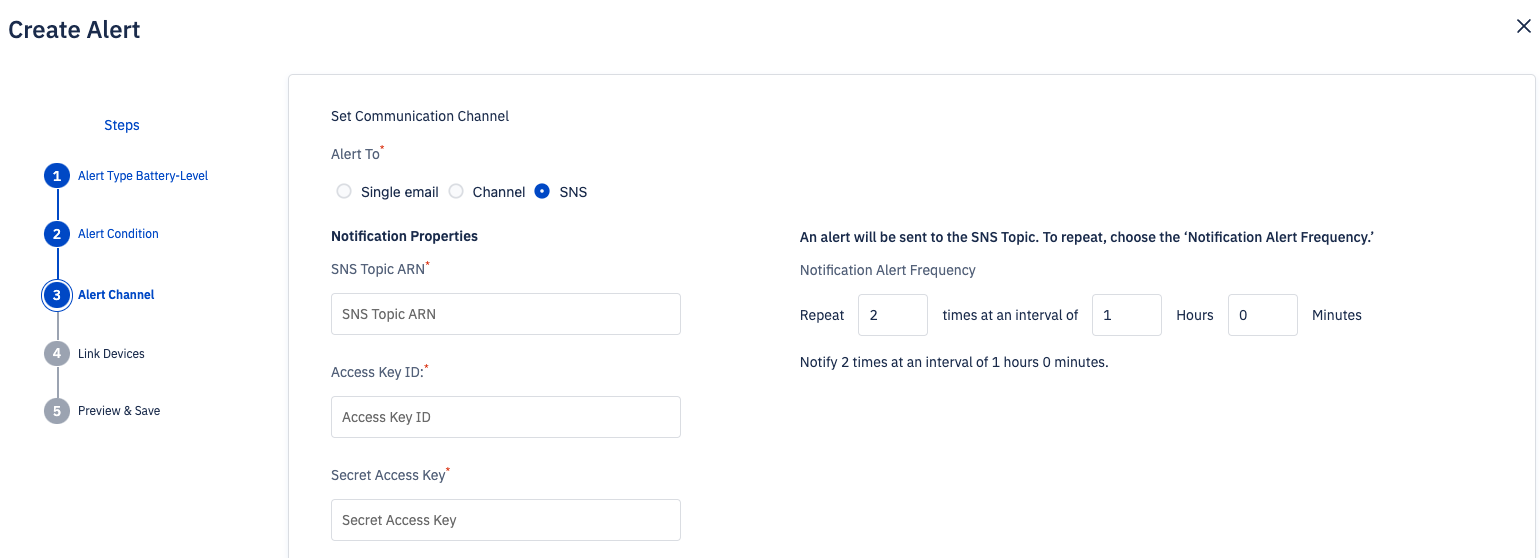The height and width of the screenshot is (558, 1540).
Task: Click into the Access Key ID field
Action: (x=506, y=417)
